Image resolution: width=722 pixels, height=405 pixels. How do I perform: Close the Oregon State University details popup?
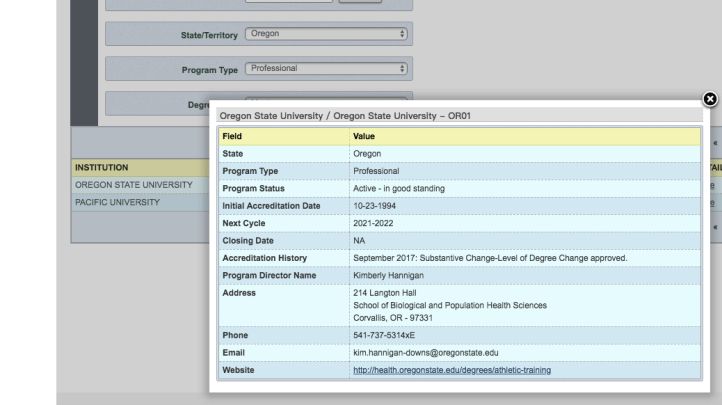[709, 99]
